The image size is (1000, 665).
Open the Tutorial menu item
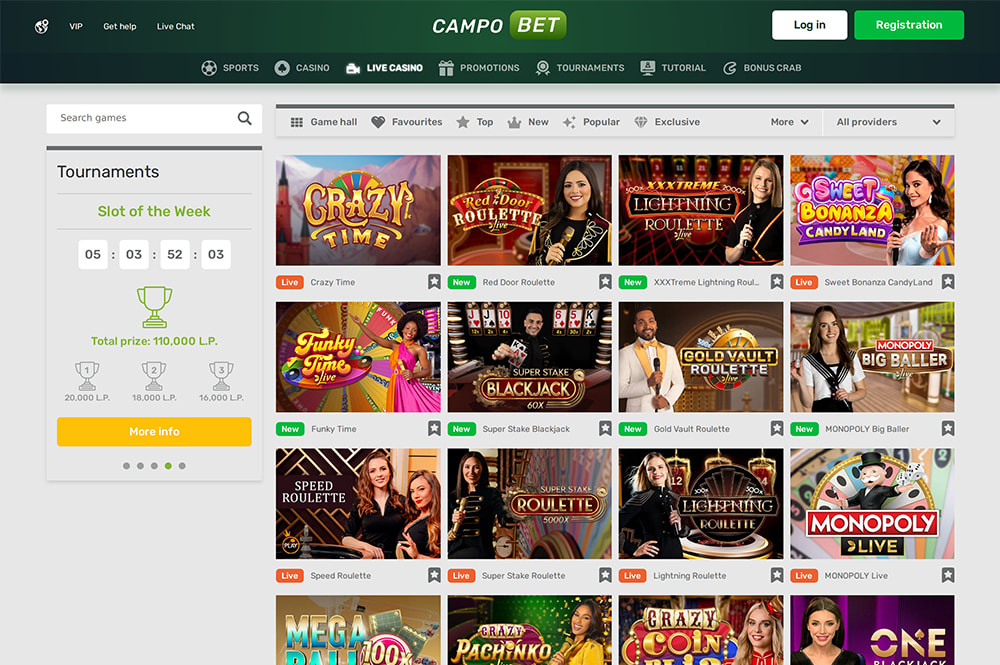coord(673,68)
